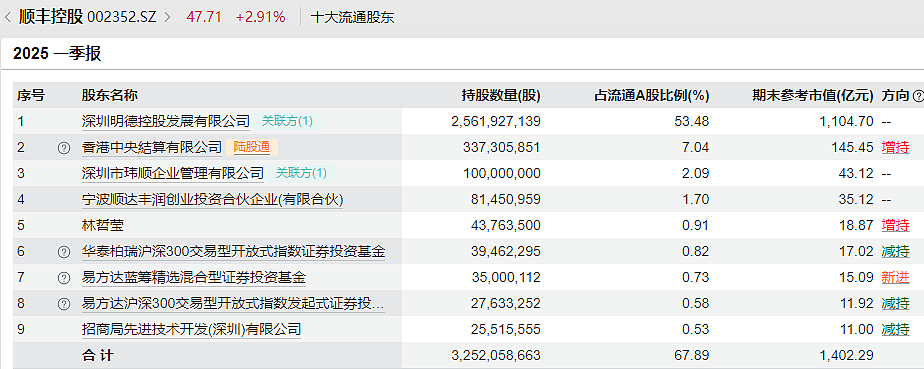
Task: Open shareholder 深圳明德控股发展有限公司
Action: click(166, 121)
